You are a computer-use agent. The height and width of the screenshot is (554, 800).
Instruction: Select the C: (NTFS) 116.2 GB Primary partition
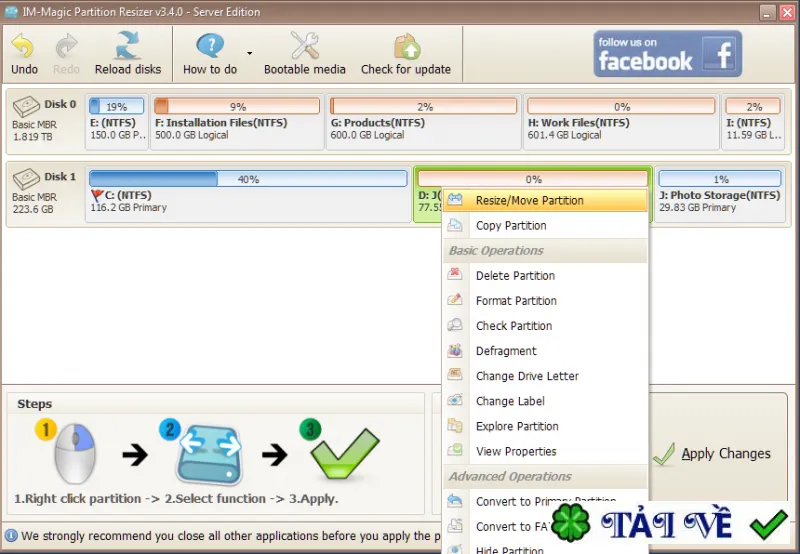coord(248,194)
